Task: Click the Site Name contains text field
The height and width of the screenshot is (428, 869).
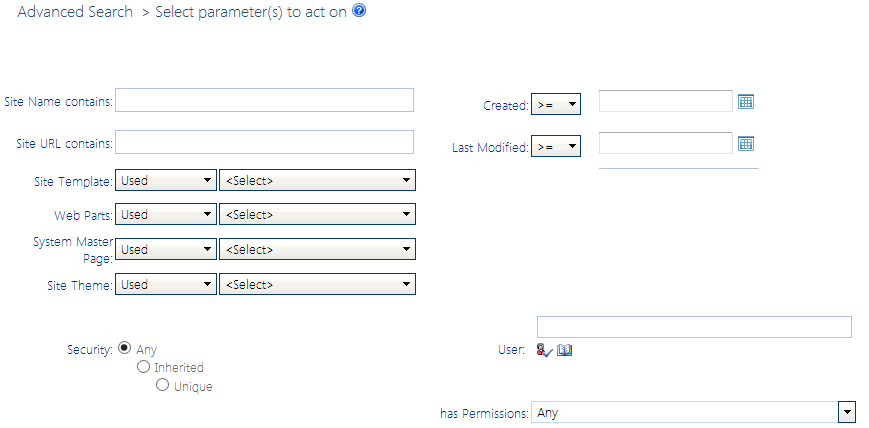Action: [265, 100]
